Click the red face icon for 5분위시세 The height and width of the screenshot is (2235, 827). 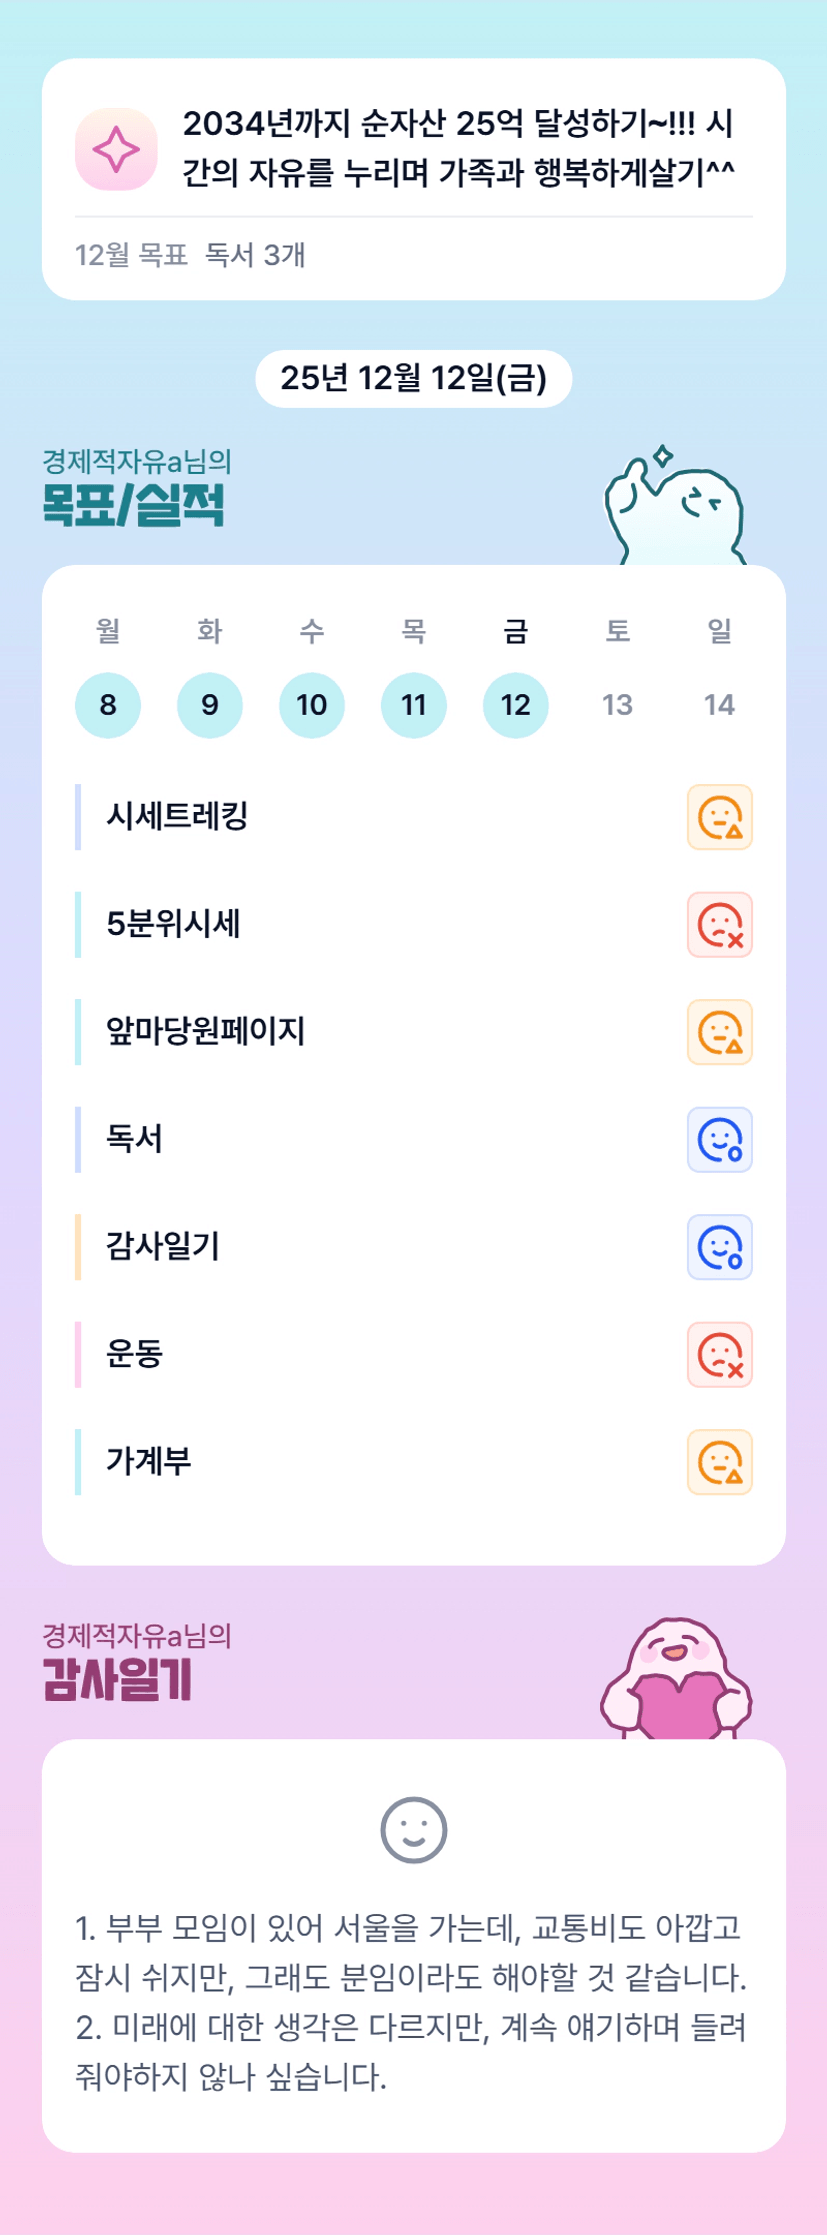[x=719, y=925]
